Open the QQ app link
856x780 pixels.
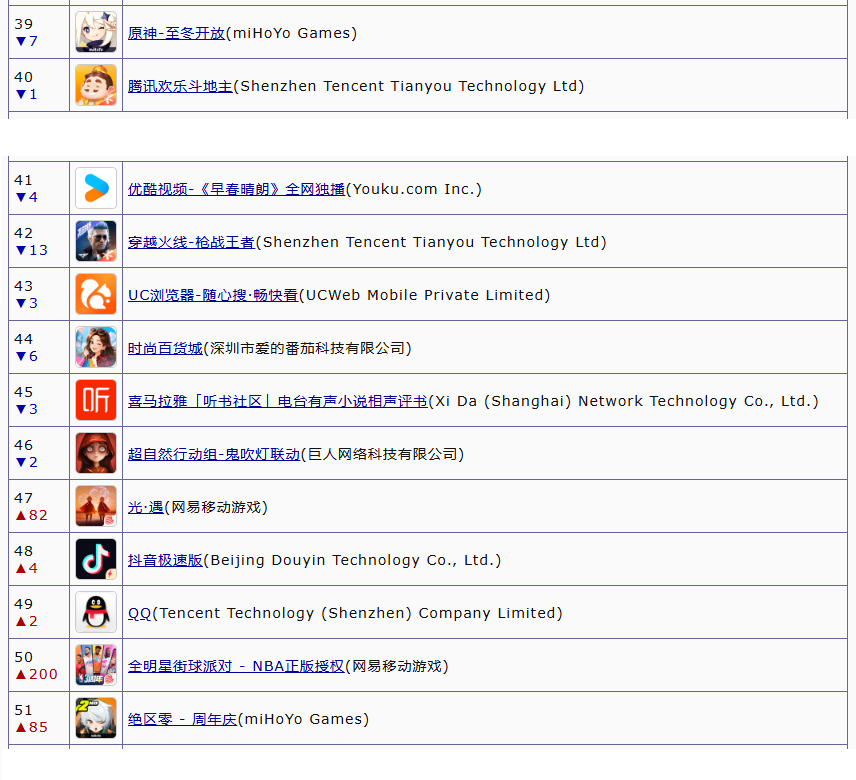pyautogui.click(x=139, y=613)
